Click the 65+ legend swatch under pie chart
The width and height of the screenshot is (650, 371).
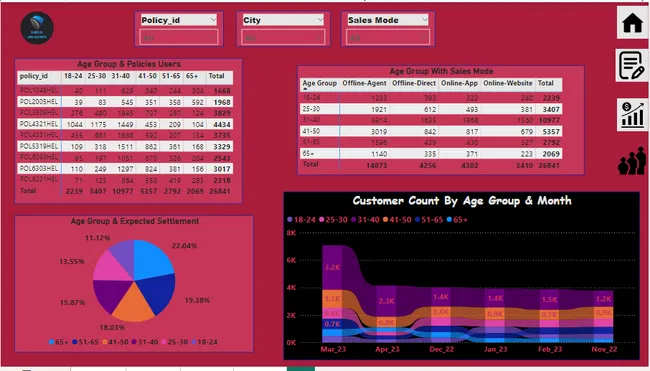point(51,342)
